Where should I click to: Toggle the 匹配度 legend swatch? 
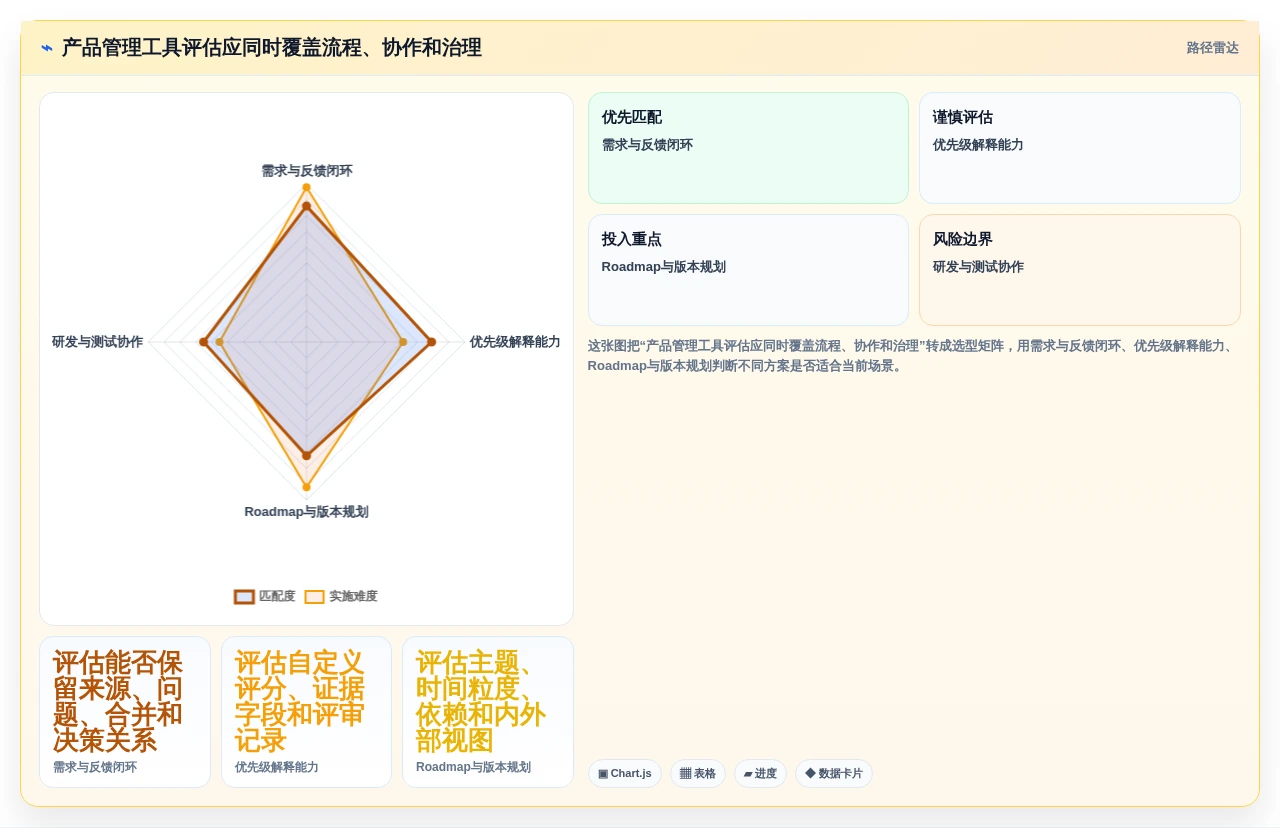(x=244, y=597)
